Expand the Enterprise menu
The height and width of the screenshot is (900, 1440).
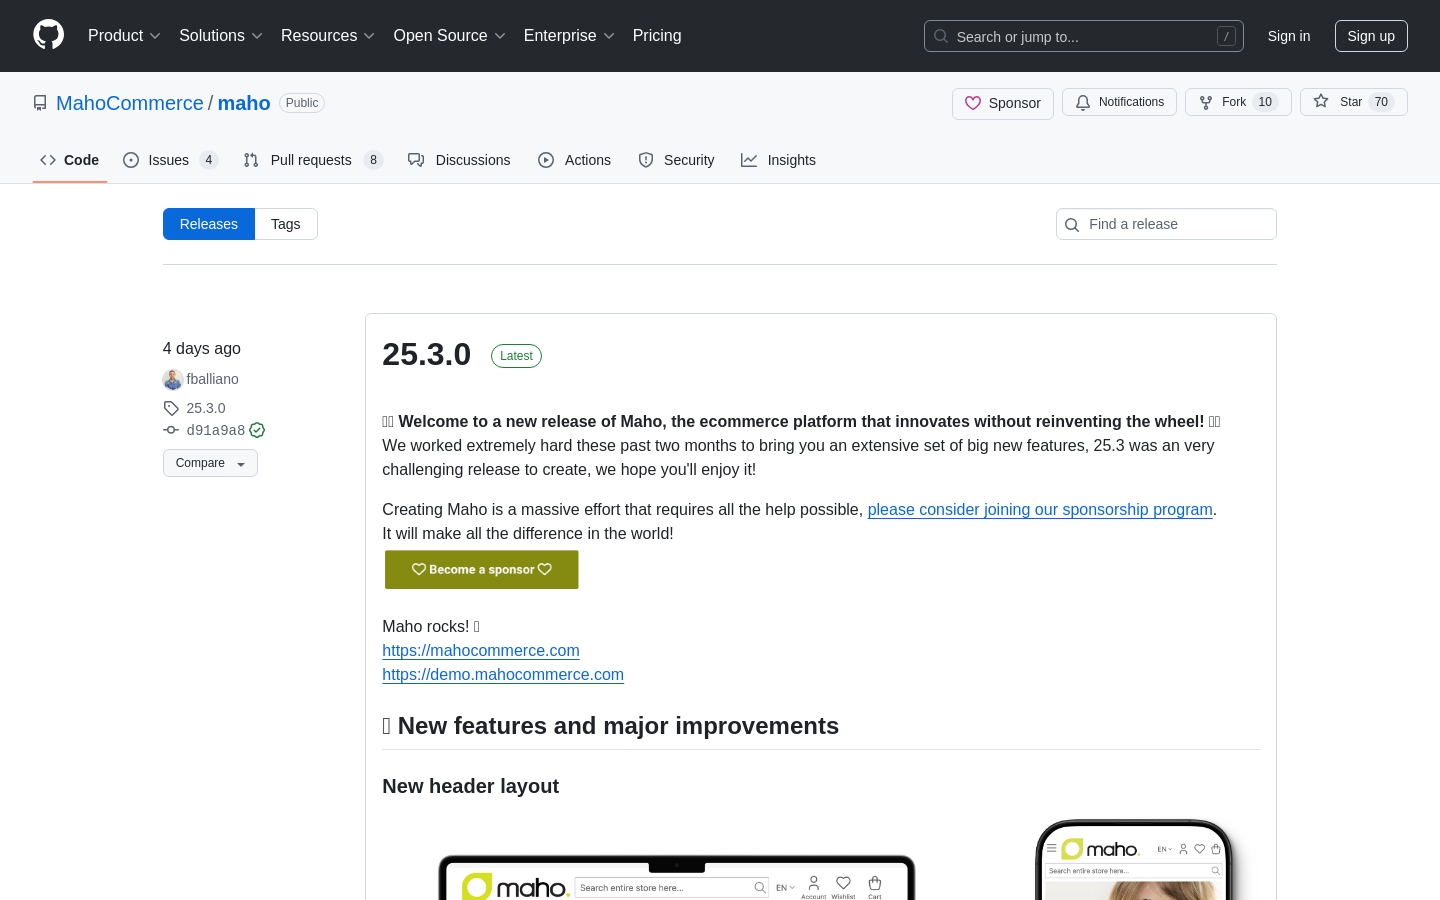(569, 36)
